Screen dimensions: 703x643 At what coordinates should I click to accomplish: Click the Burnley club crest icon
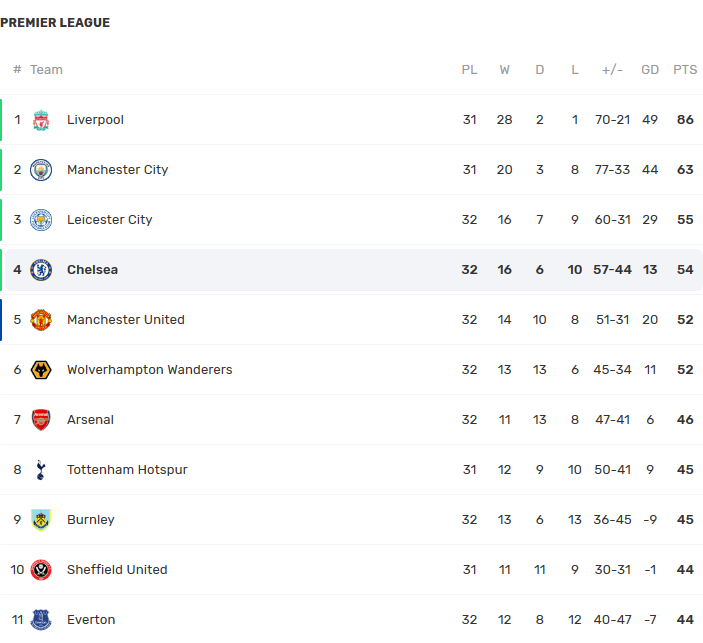coord(41,520)
